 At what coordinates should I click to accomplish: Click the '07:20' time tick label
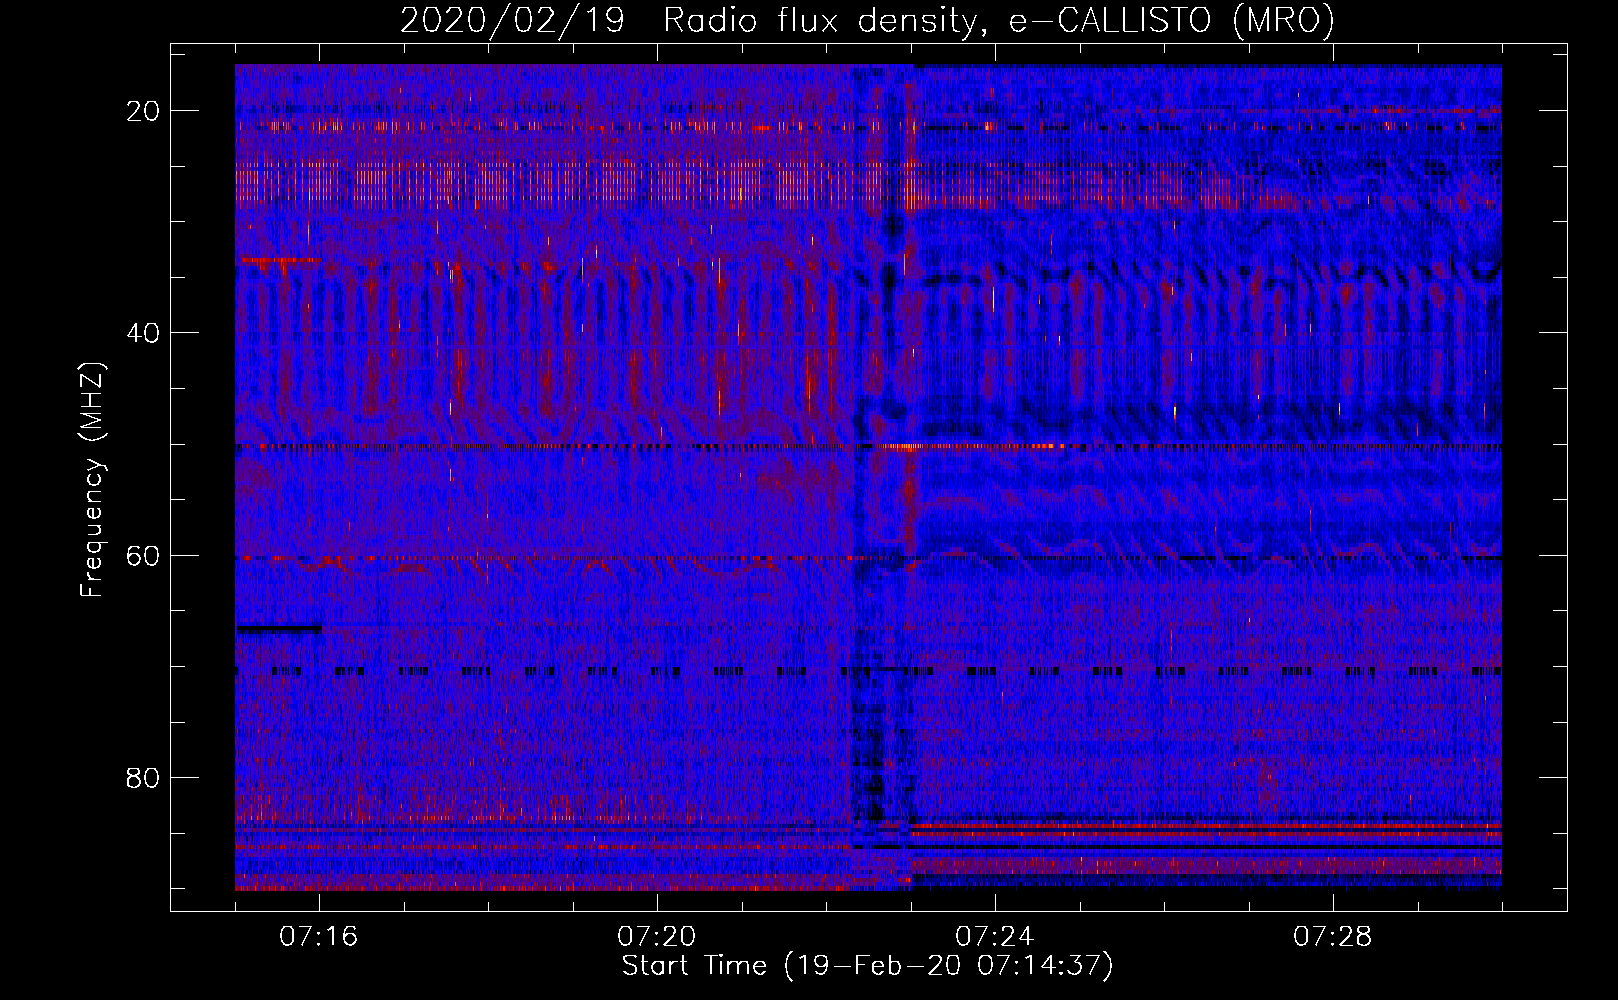click(x=657, y=937)
